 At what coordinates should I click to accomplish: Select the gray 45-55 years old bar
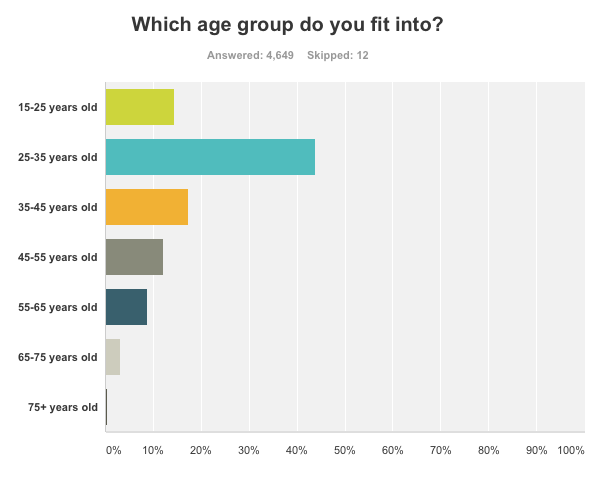tap(134, 257)
